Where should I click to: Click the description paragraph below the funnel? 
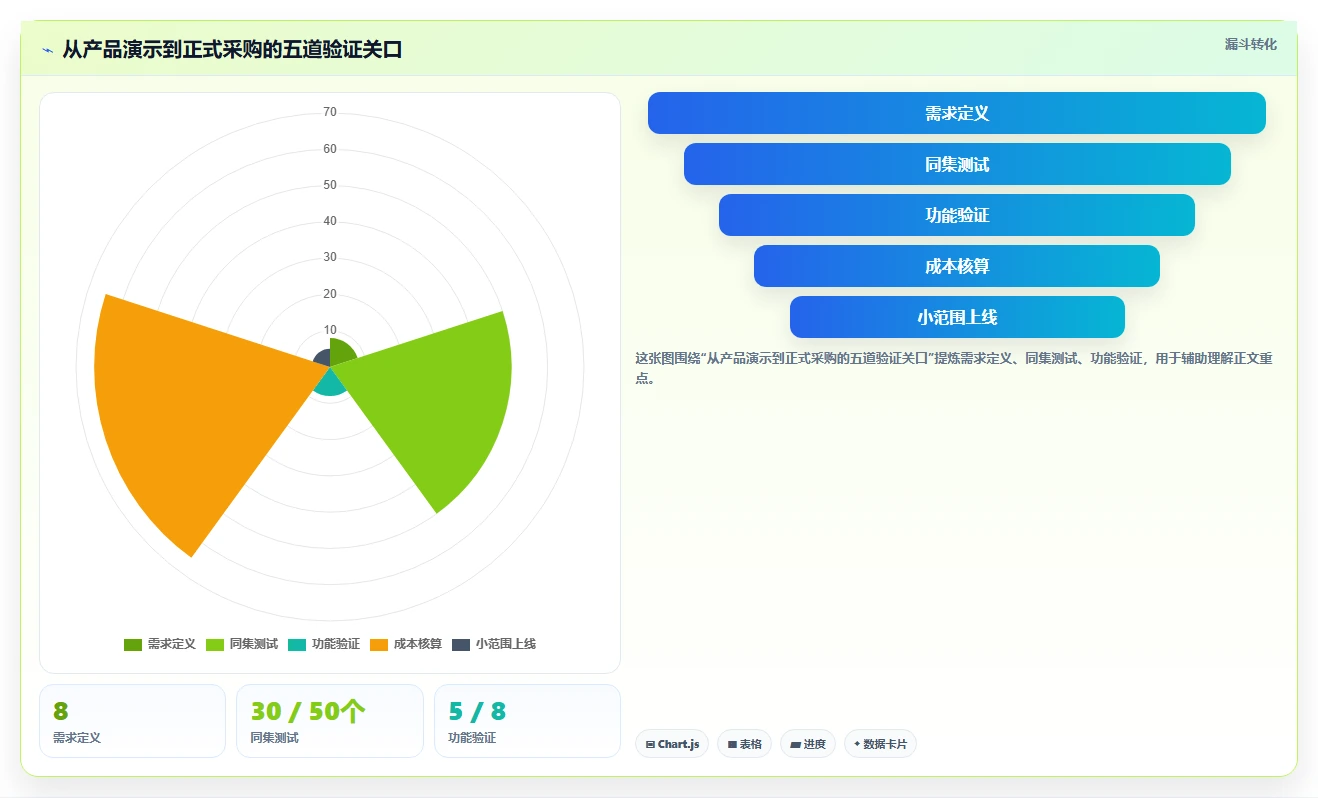coord(955,368)
